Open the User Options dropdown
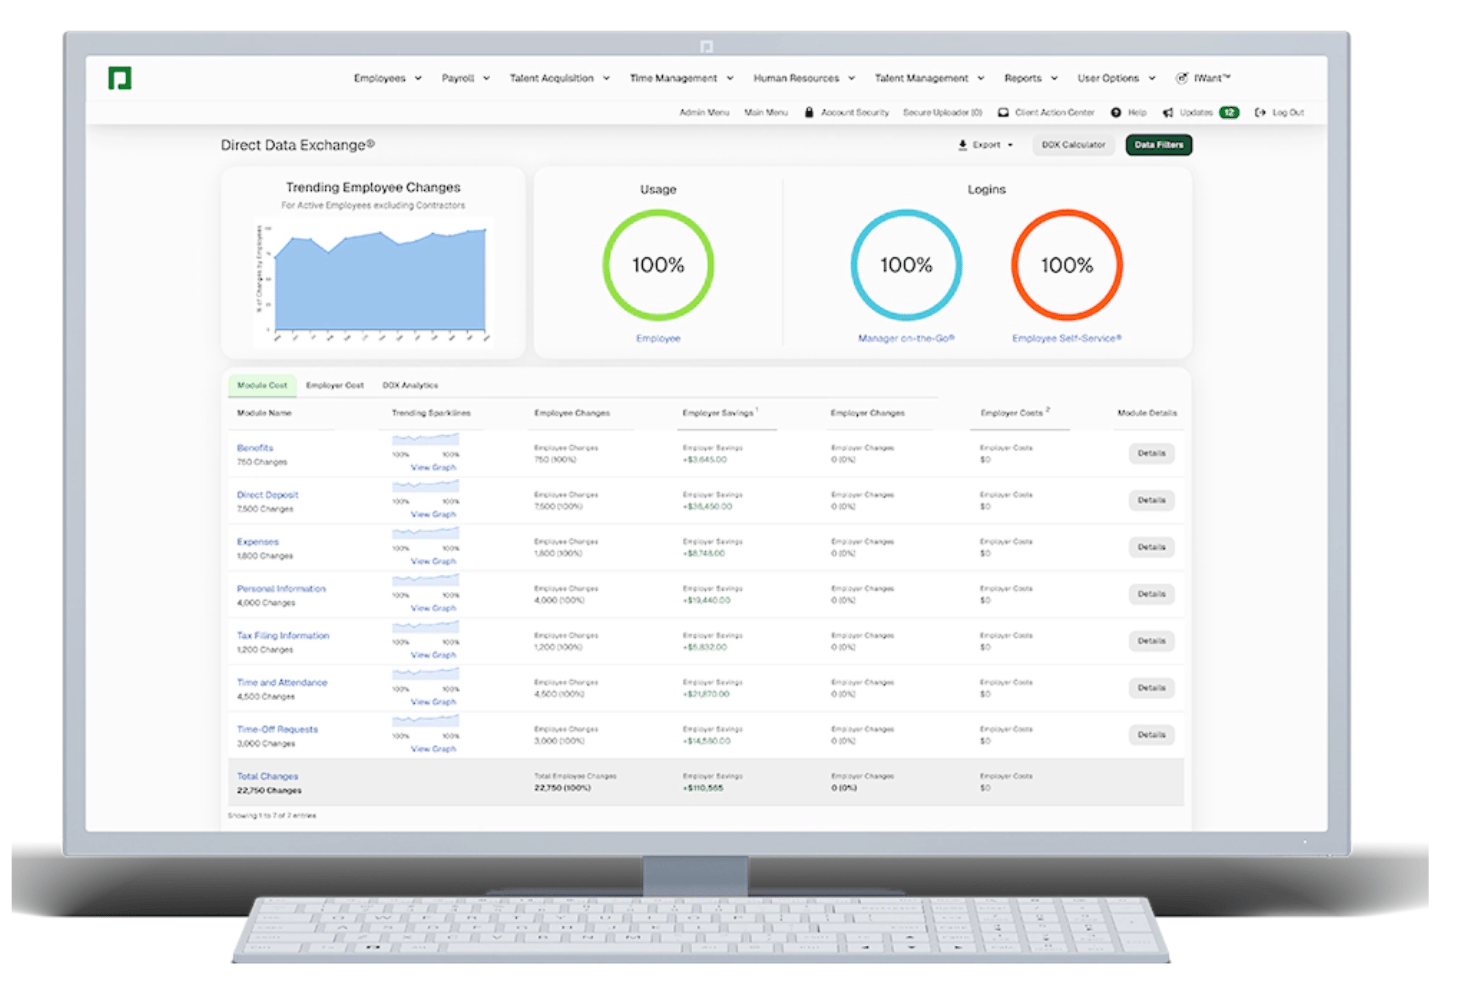Viewport: 1480px width, 987px height. 1117,78
